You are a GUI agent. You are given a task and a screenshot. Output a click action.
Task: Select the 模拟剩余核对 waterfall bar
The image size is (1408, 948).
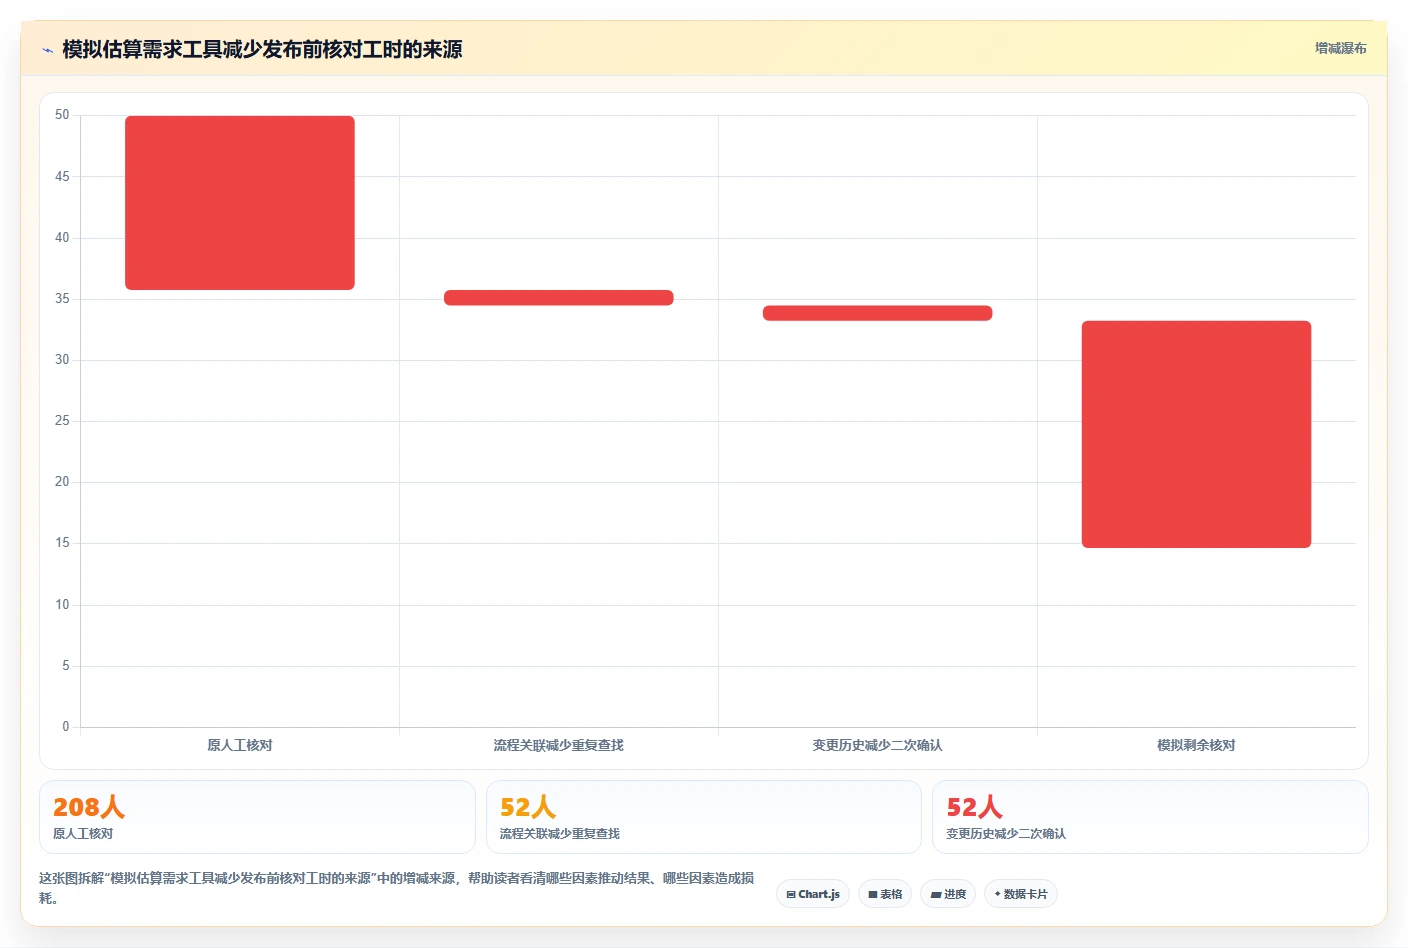1196,434
